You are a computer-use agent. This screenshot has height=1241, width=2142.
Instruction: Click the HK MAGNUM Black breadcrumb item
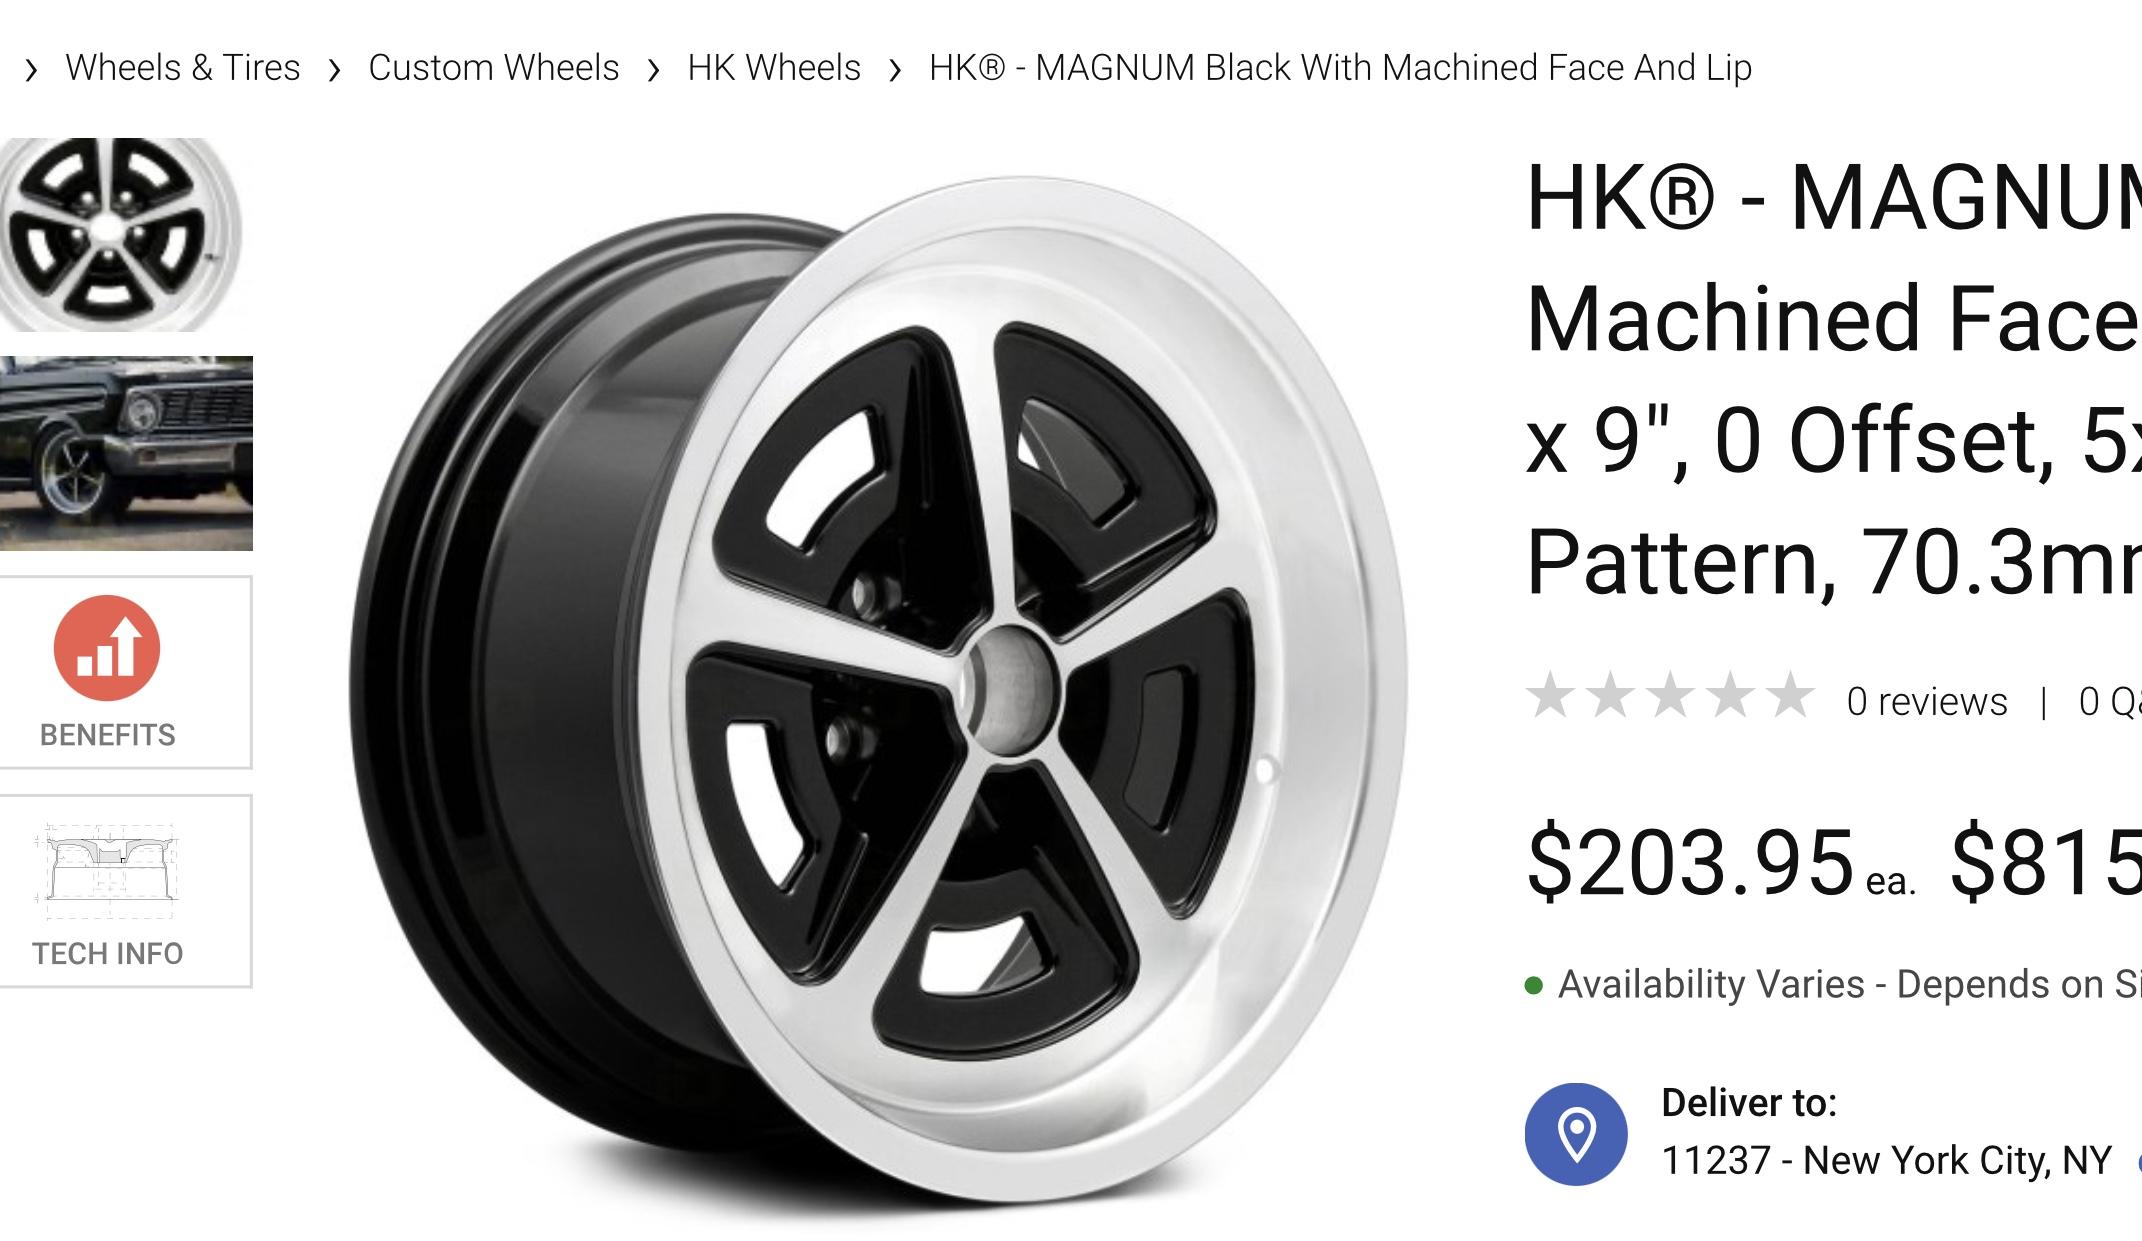coord(1340,68)
